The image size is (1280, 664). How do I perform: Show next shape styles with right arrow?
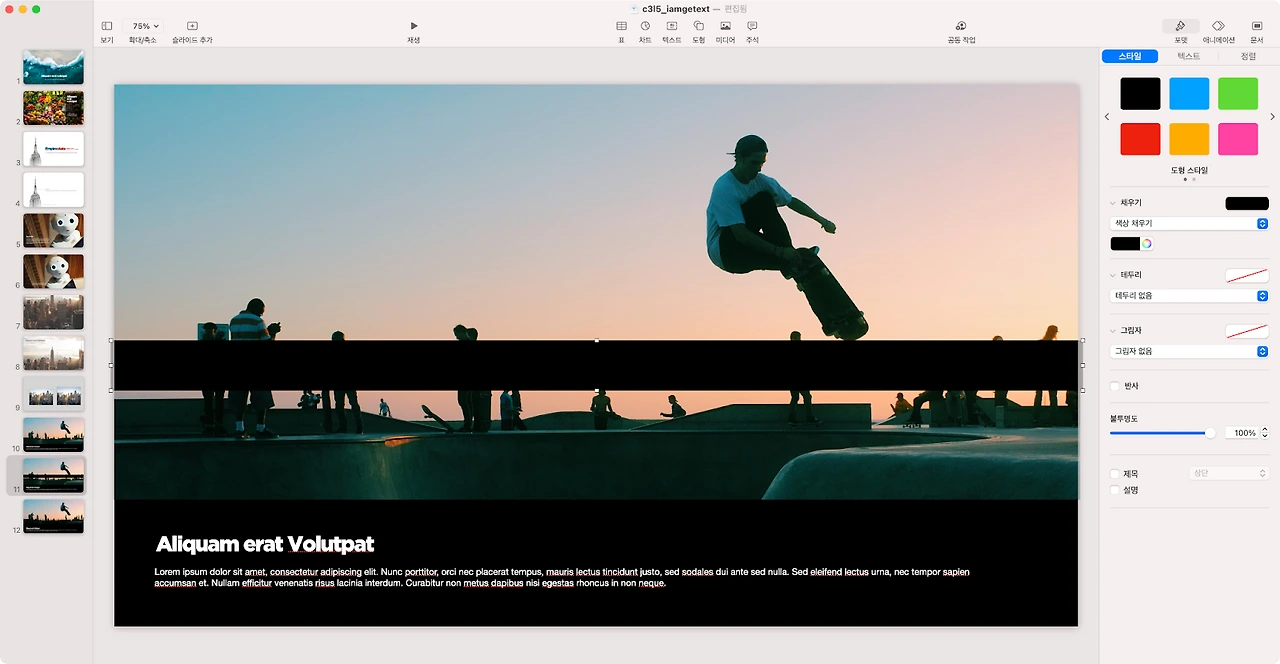pyautogui.click(x=1272, y=117)
